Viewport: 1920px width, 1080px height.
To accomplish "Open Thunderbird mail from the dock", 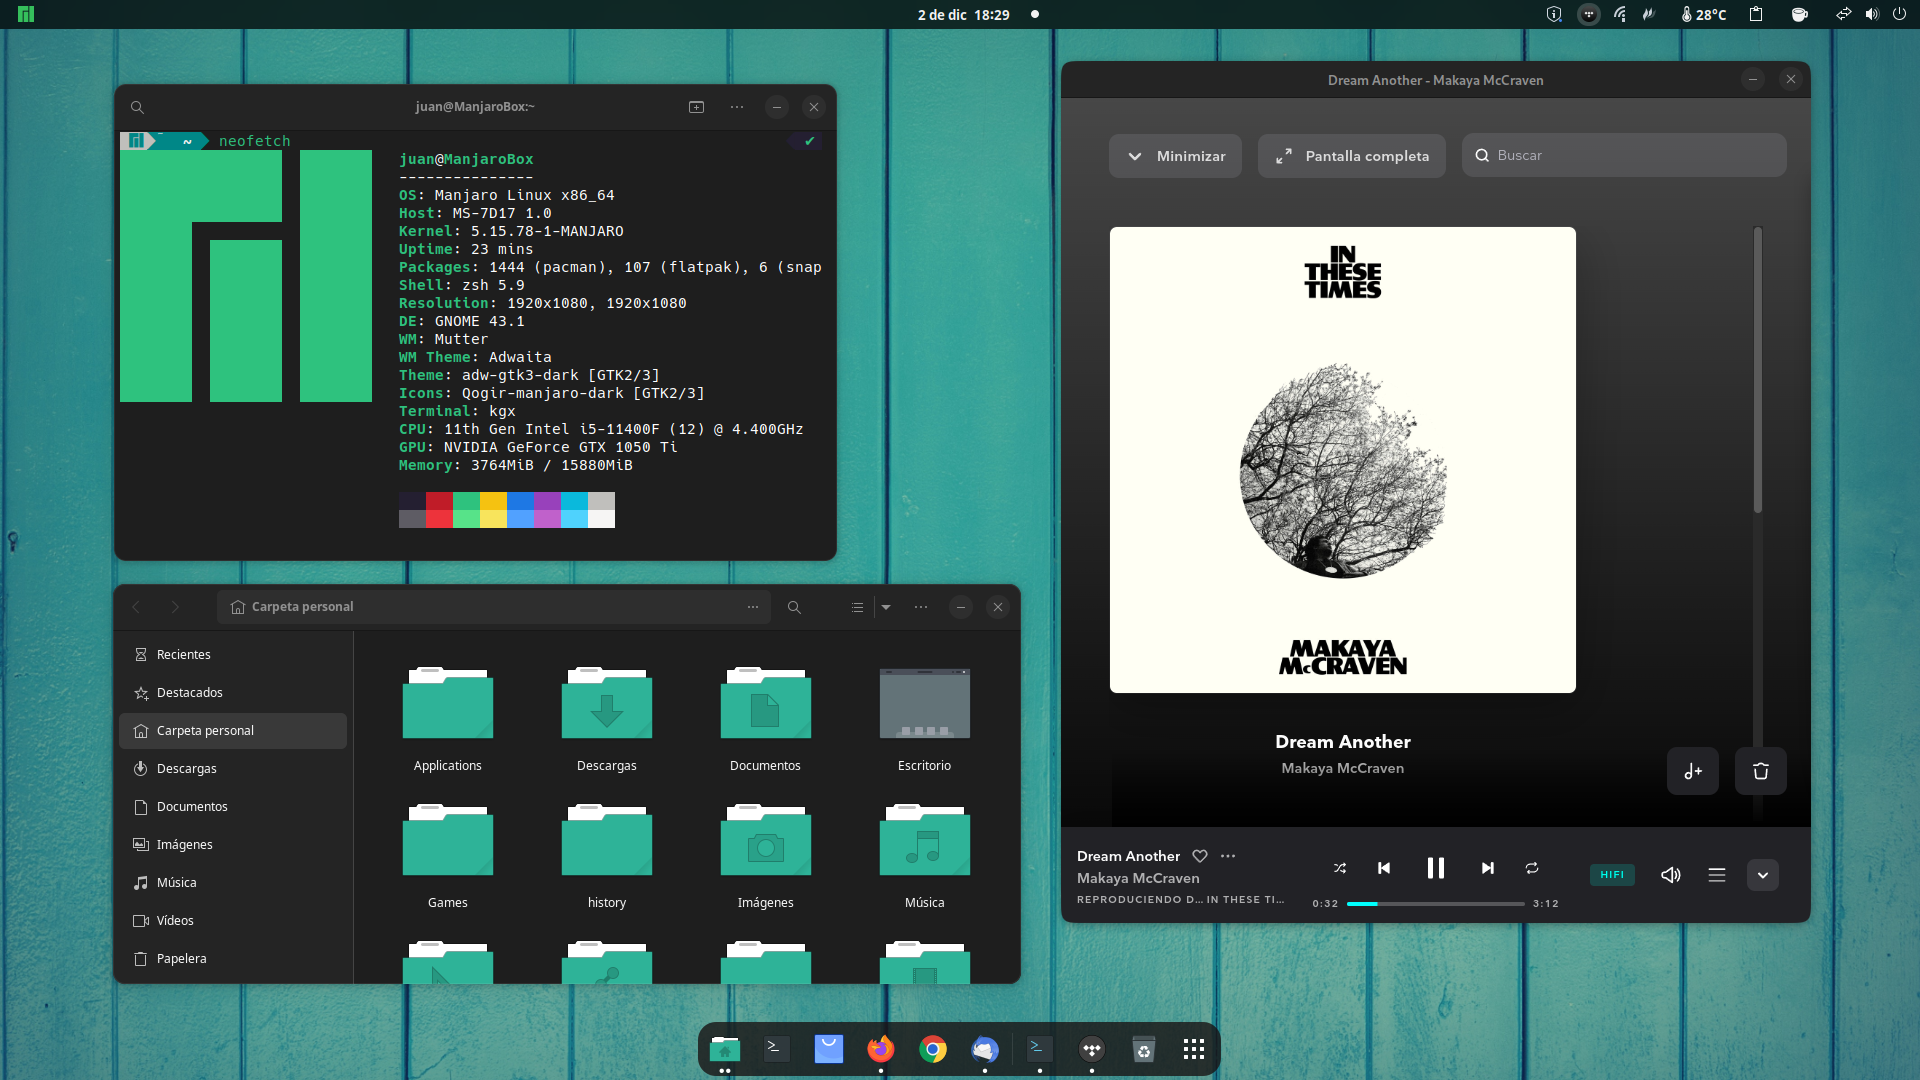I will pos(985,1049).
